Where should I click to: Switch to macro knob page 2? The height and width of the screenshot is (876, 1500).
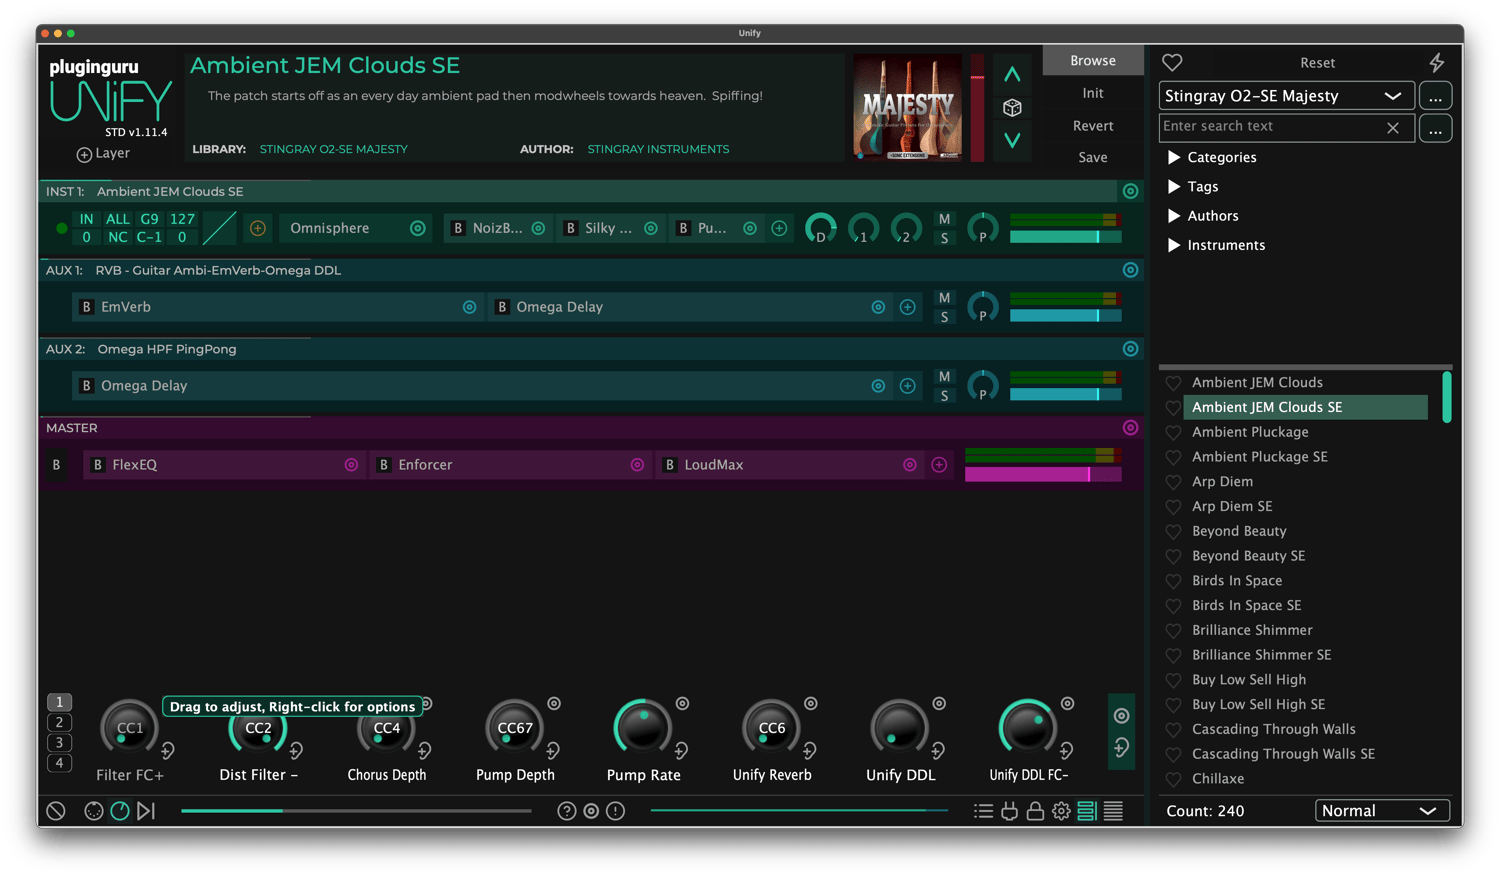tap(59, 722)
